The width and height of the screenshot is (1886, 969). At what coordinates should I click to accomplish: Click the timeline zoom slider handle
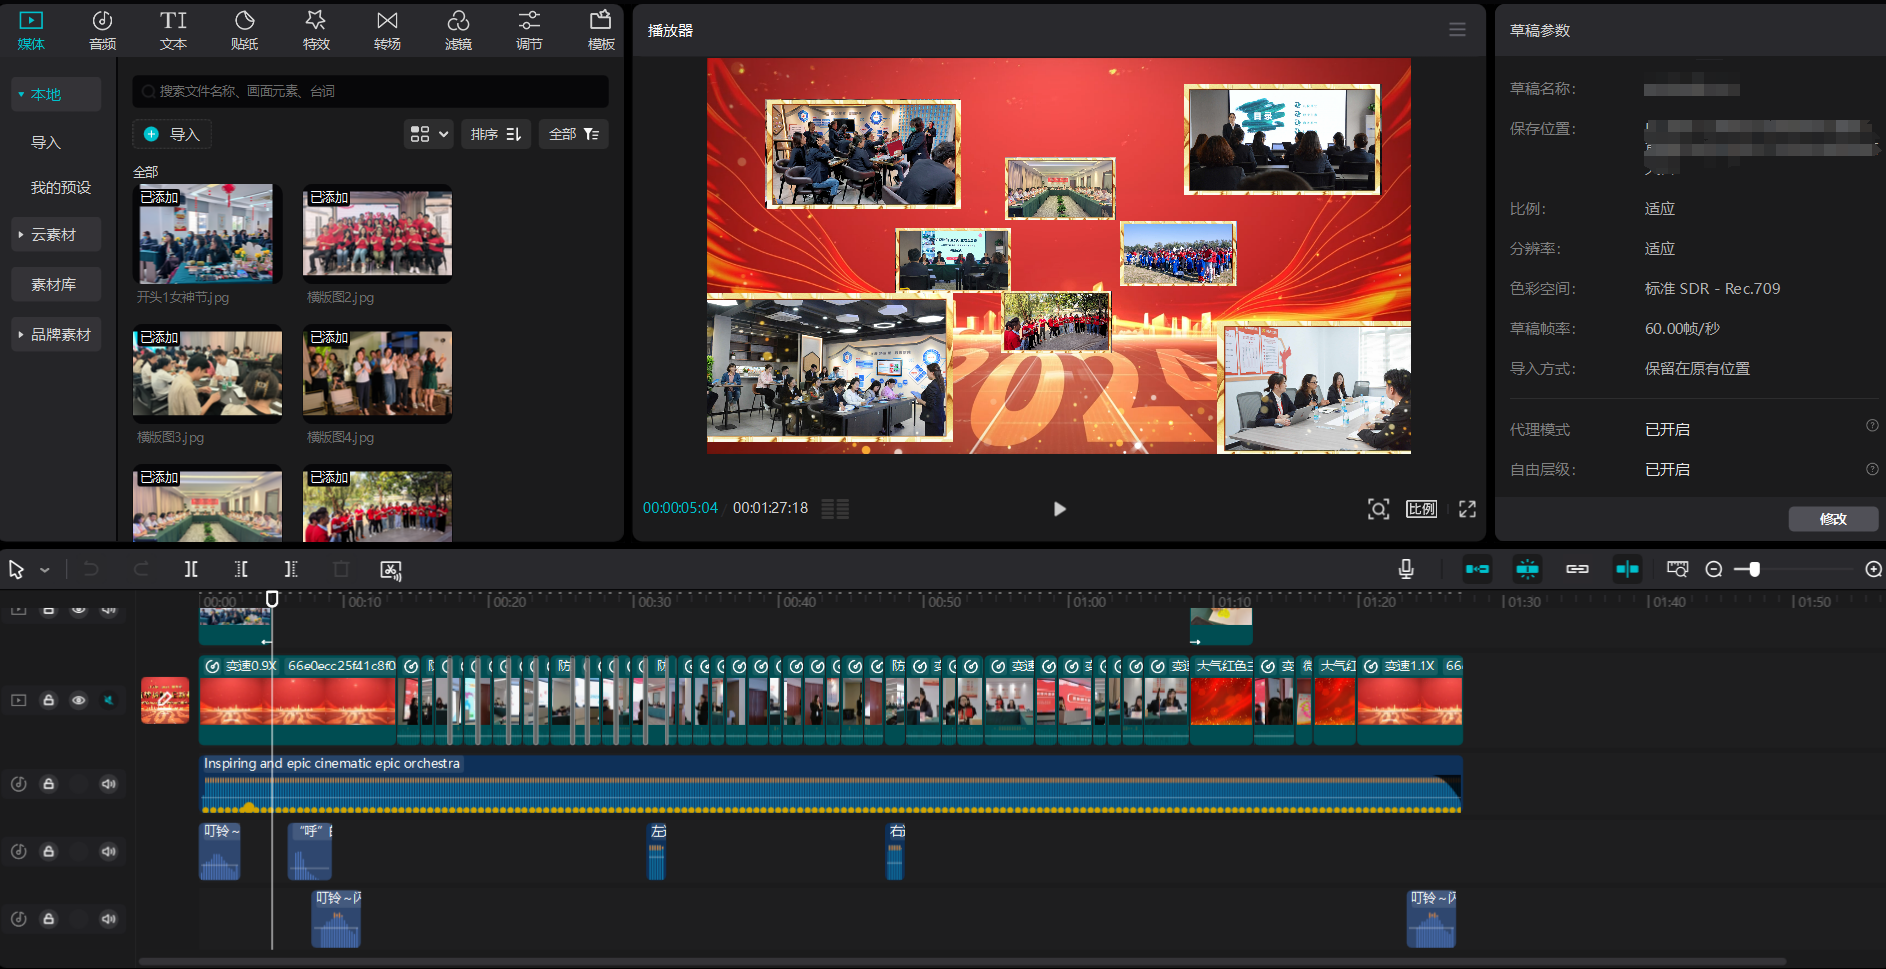pos(1754,569)
